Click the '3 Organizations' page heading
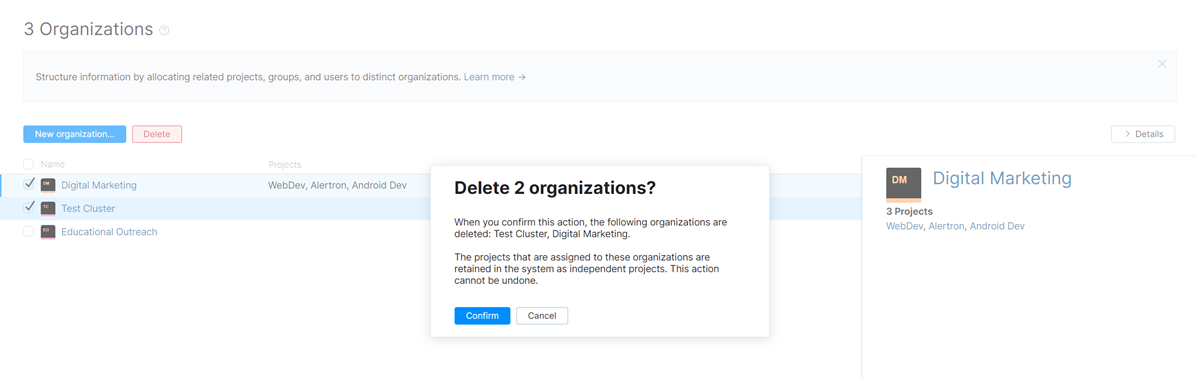The height and width of the screenshot is (378, 1197). 89,29
